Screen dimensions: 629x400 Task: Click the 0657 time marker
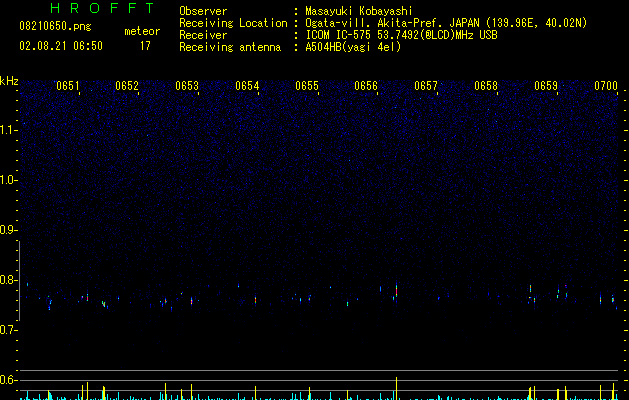tap(426, 86)
